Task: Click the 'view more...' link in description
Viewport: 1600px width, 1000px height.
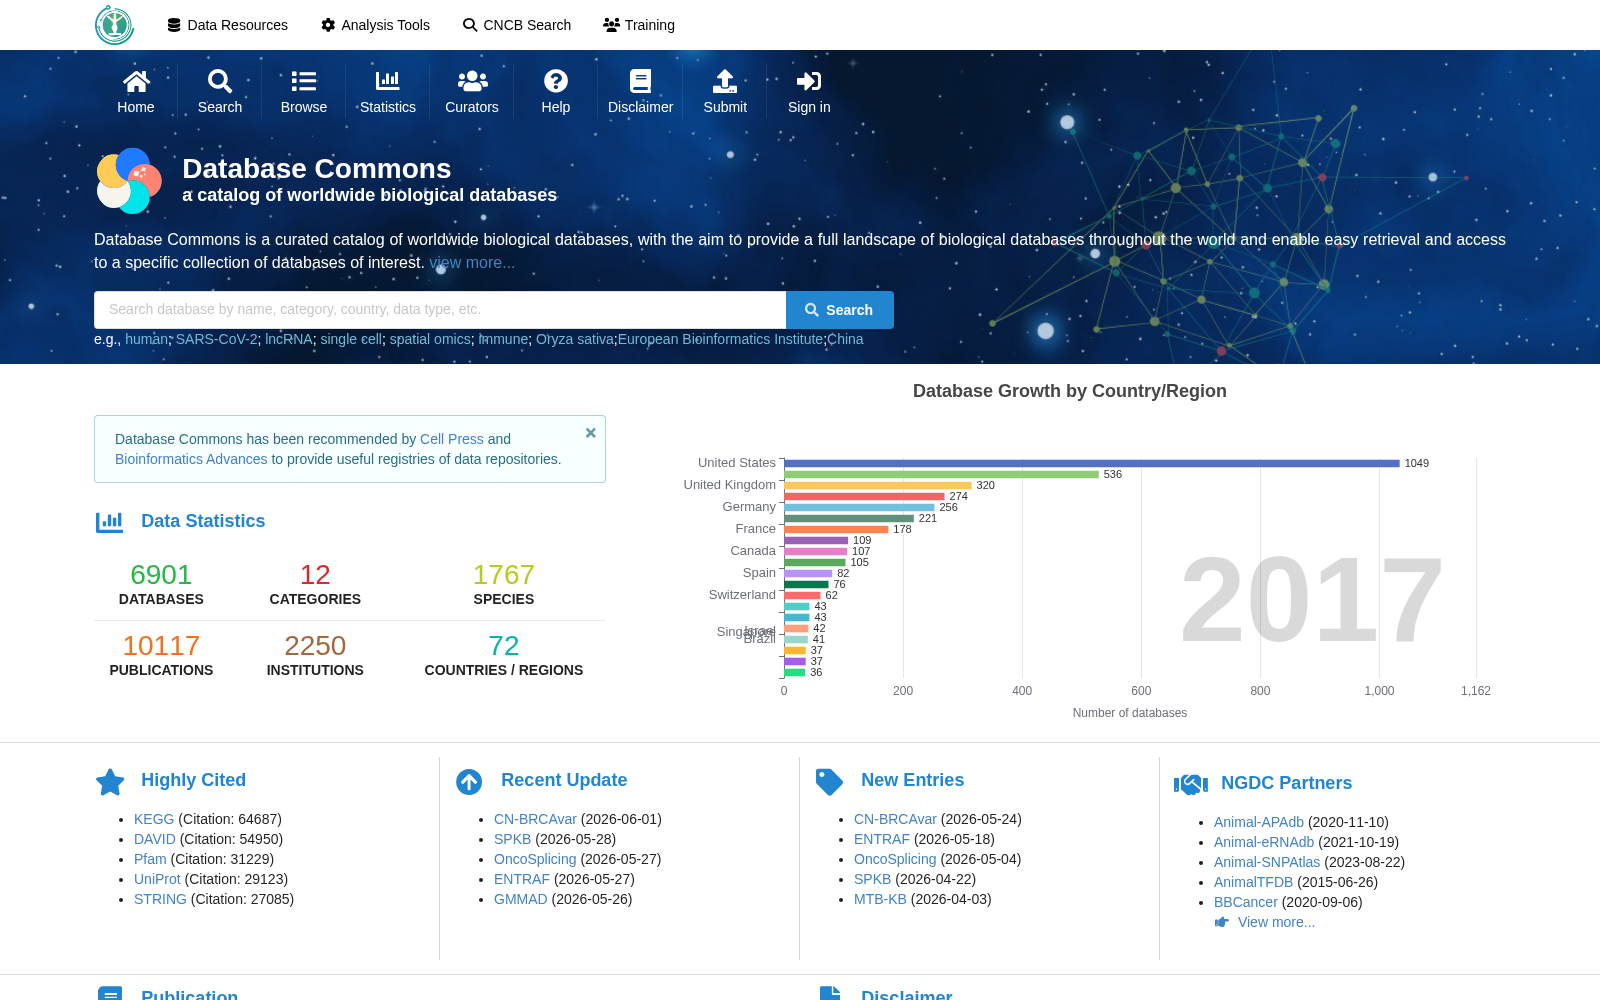Action: [x=472, y=263]
